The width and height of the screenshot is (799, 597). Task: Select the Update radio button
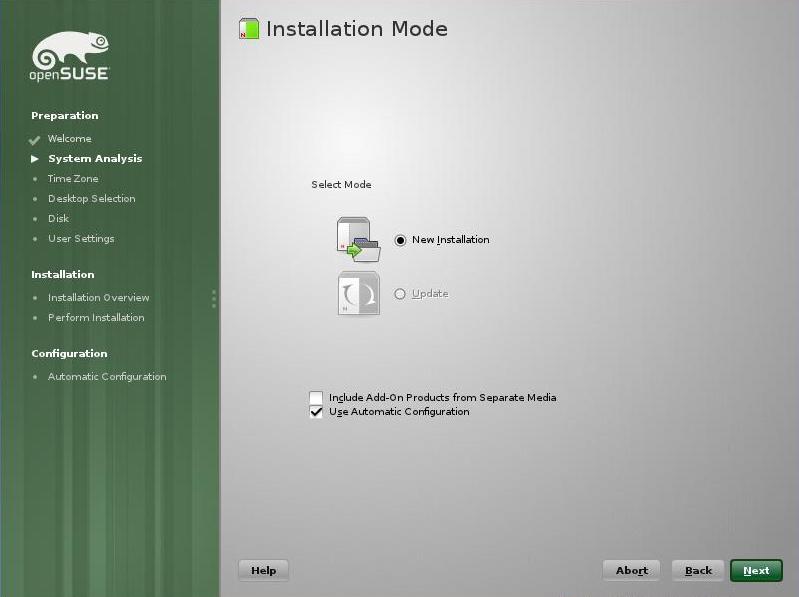pyautogui.click(x=400, y=294)
